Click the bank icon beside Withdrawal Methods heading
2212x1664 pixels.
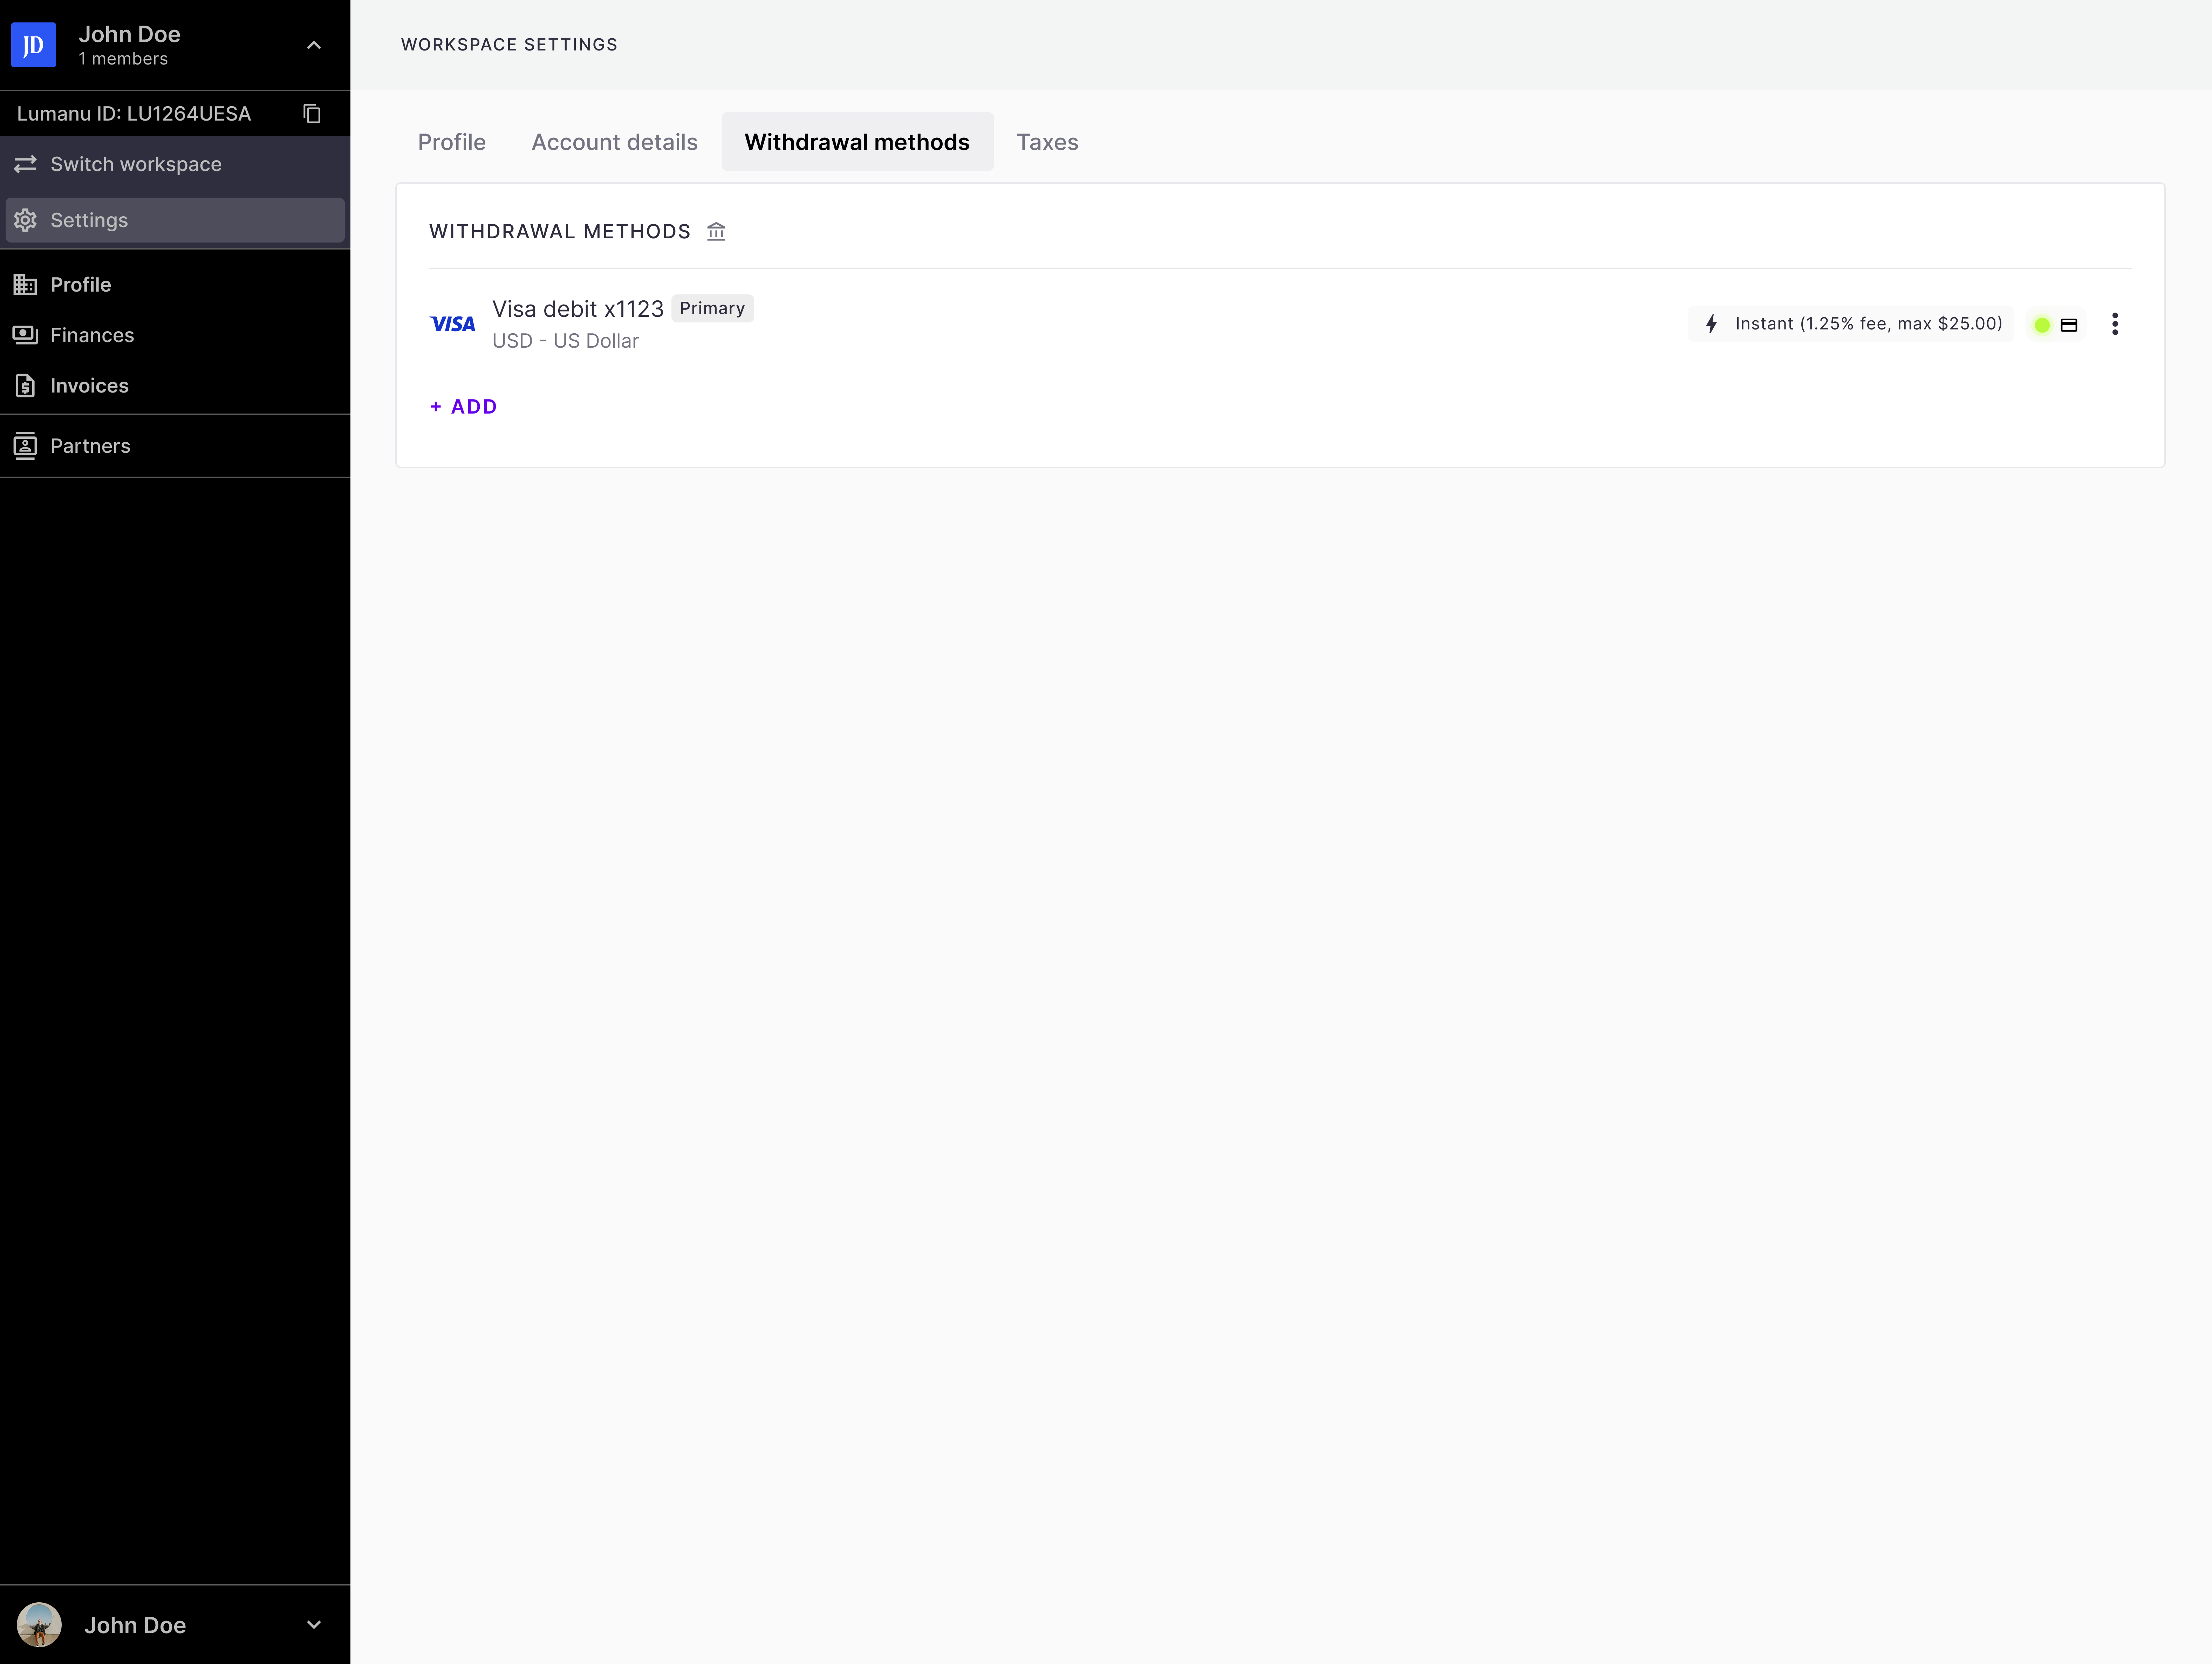[x=716, y=232]
